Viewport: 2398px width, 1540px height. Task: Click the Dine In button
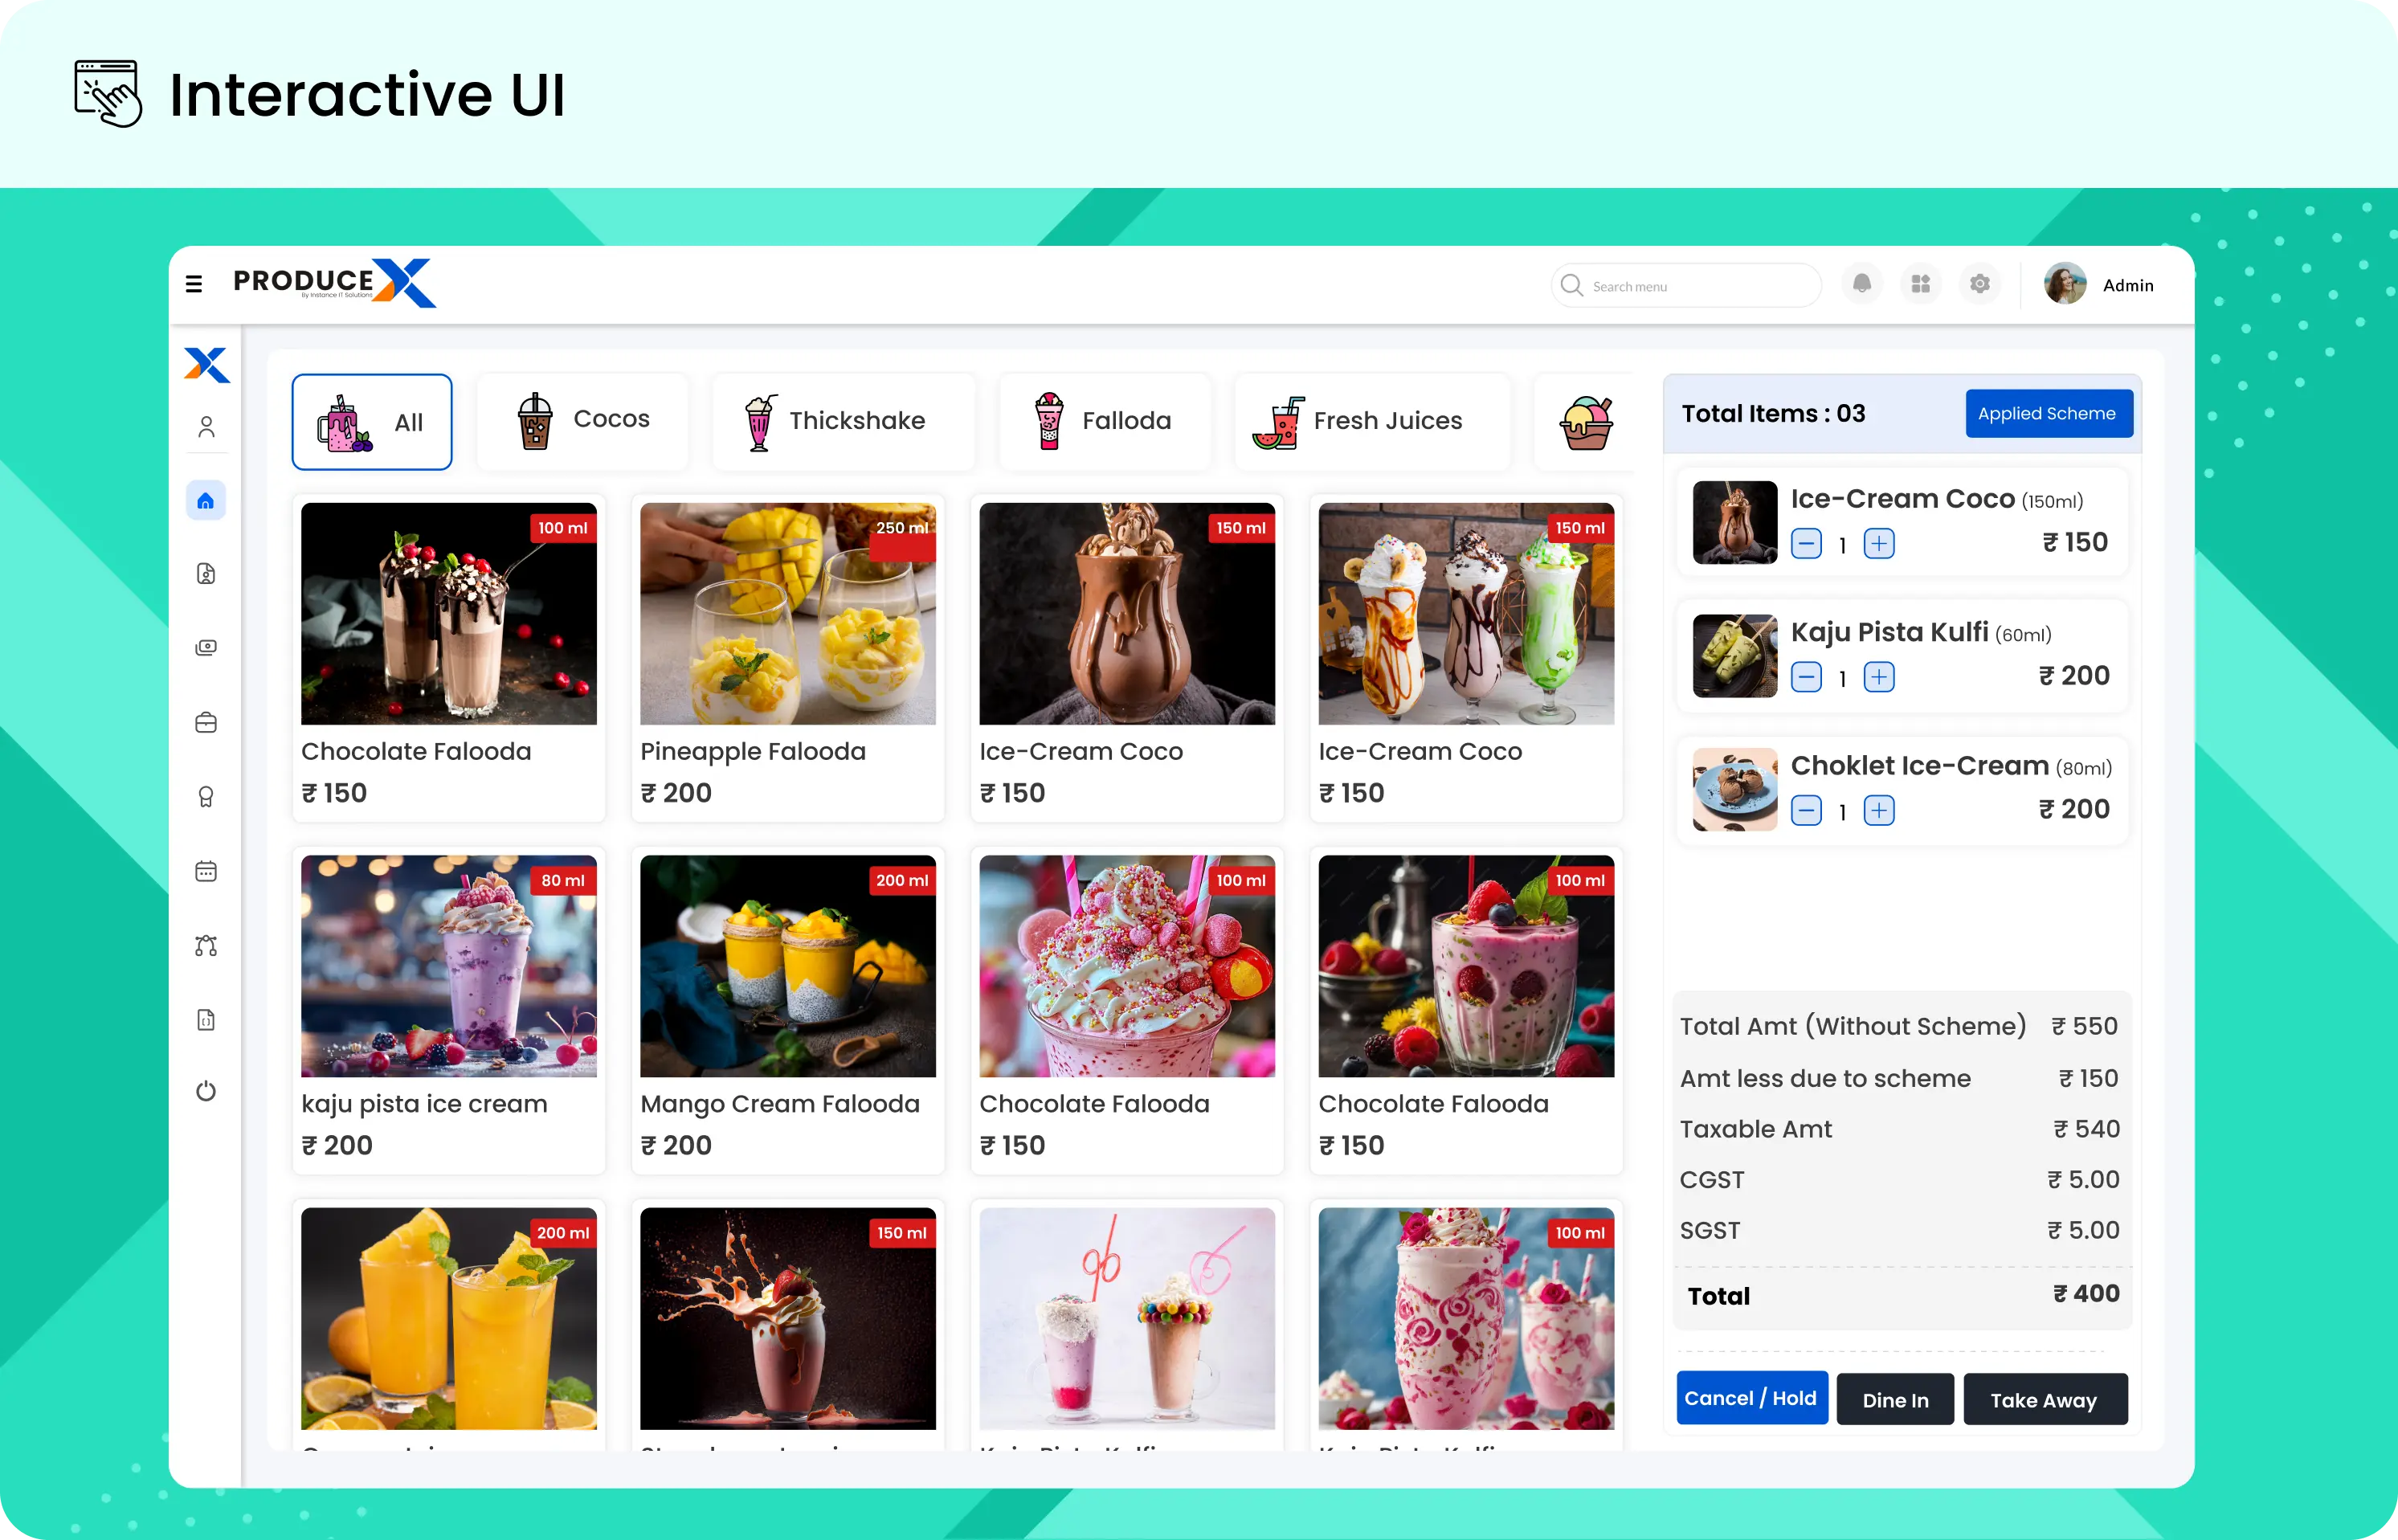(x=1896, y=1400)
